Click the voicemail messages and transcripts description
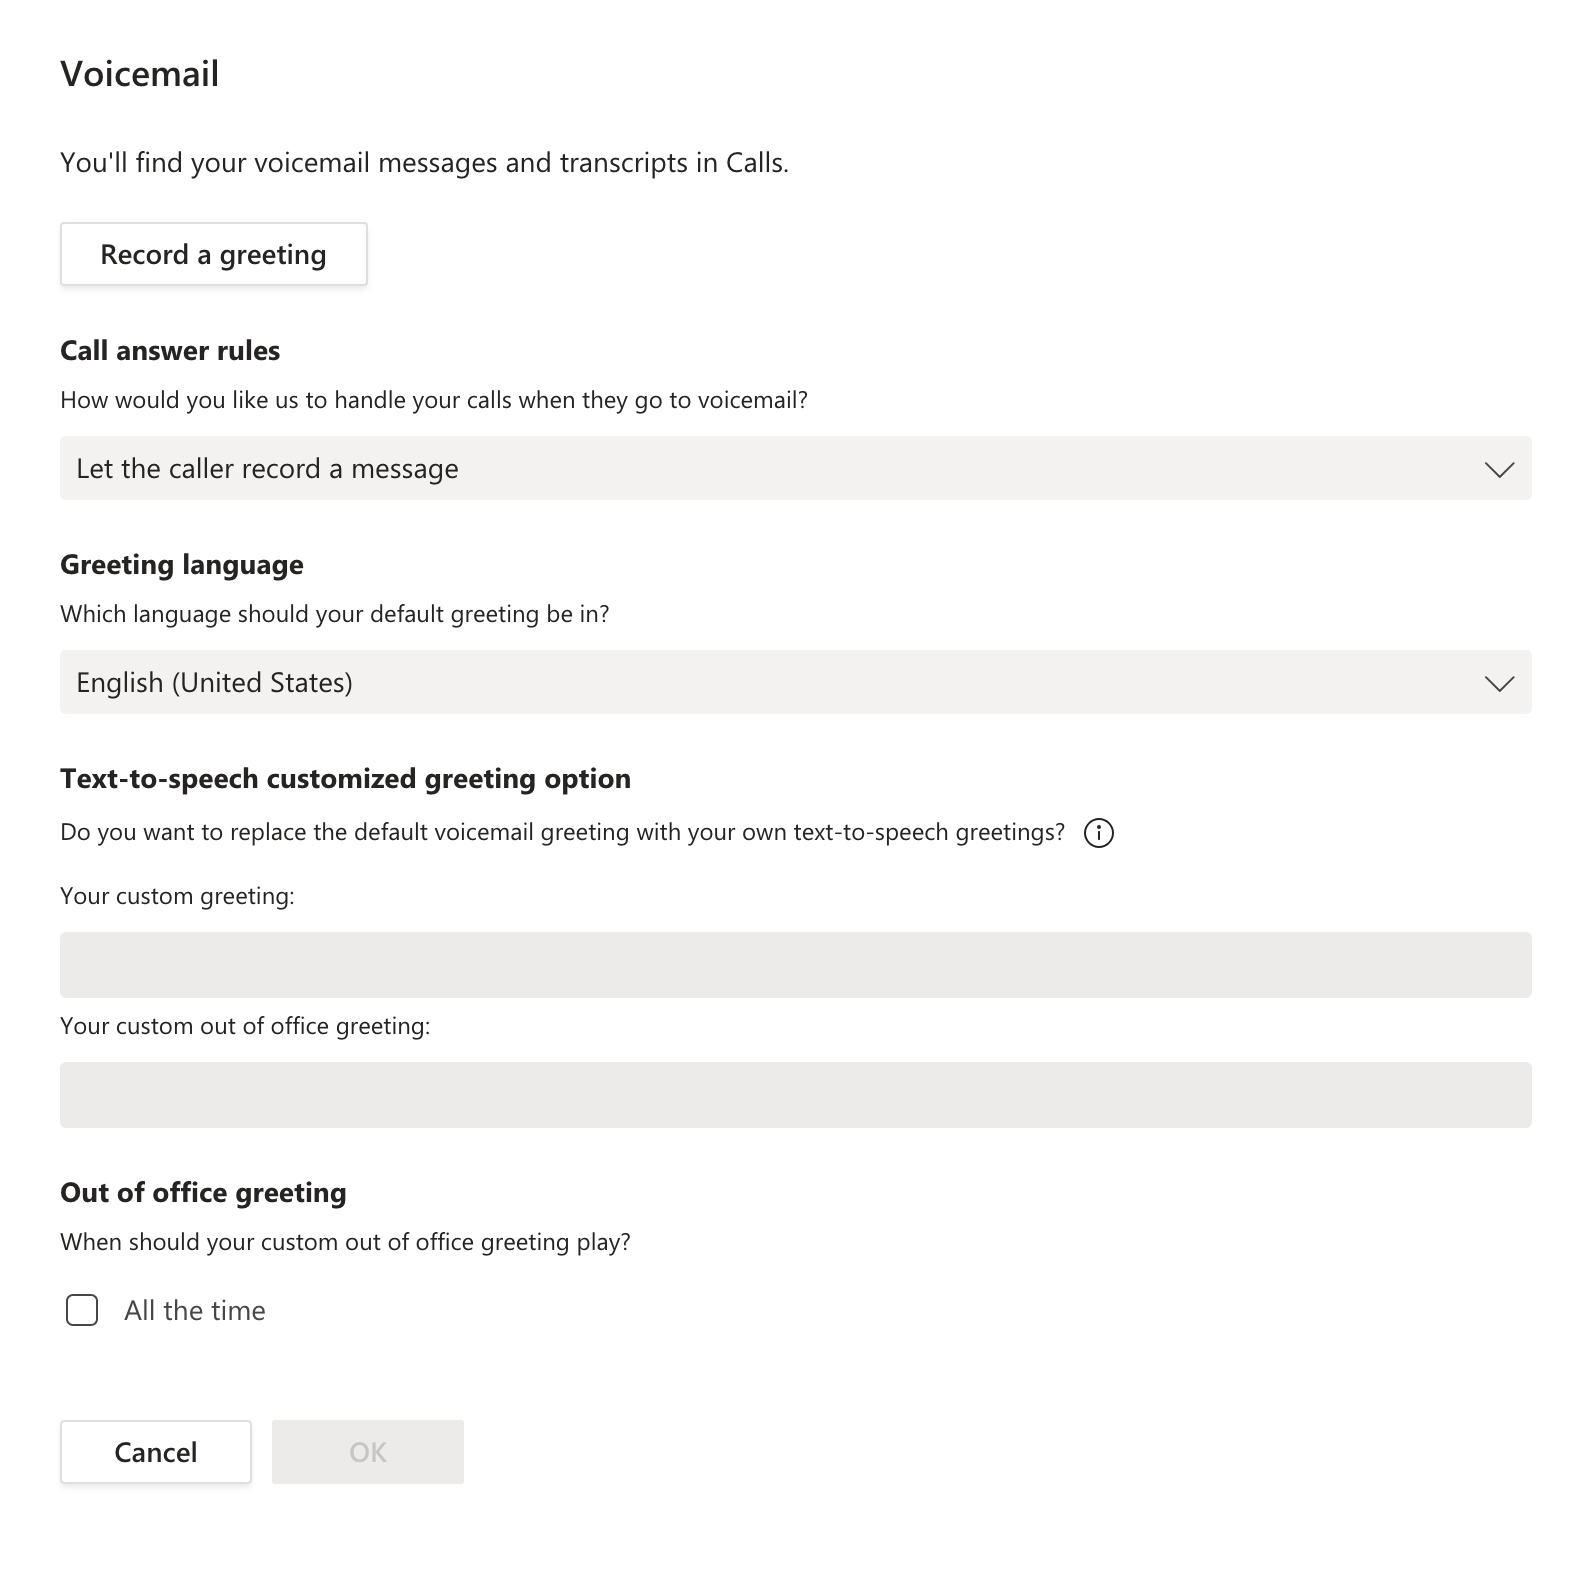Viewport: 1572px width, 1590px height. (424, 163)
